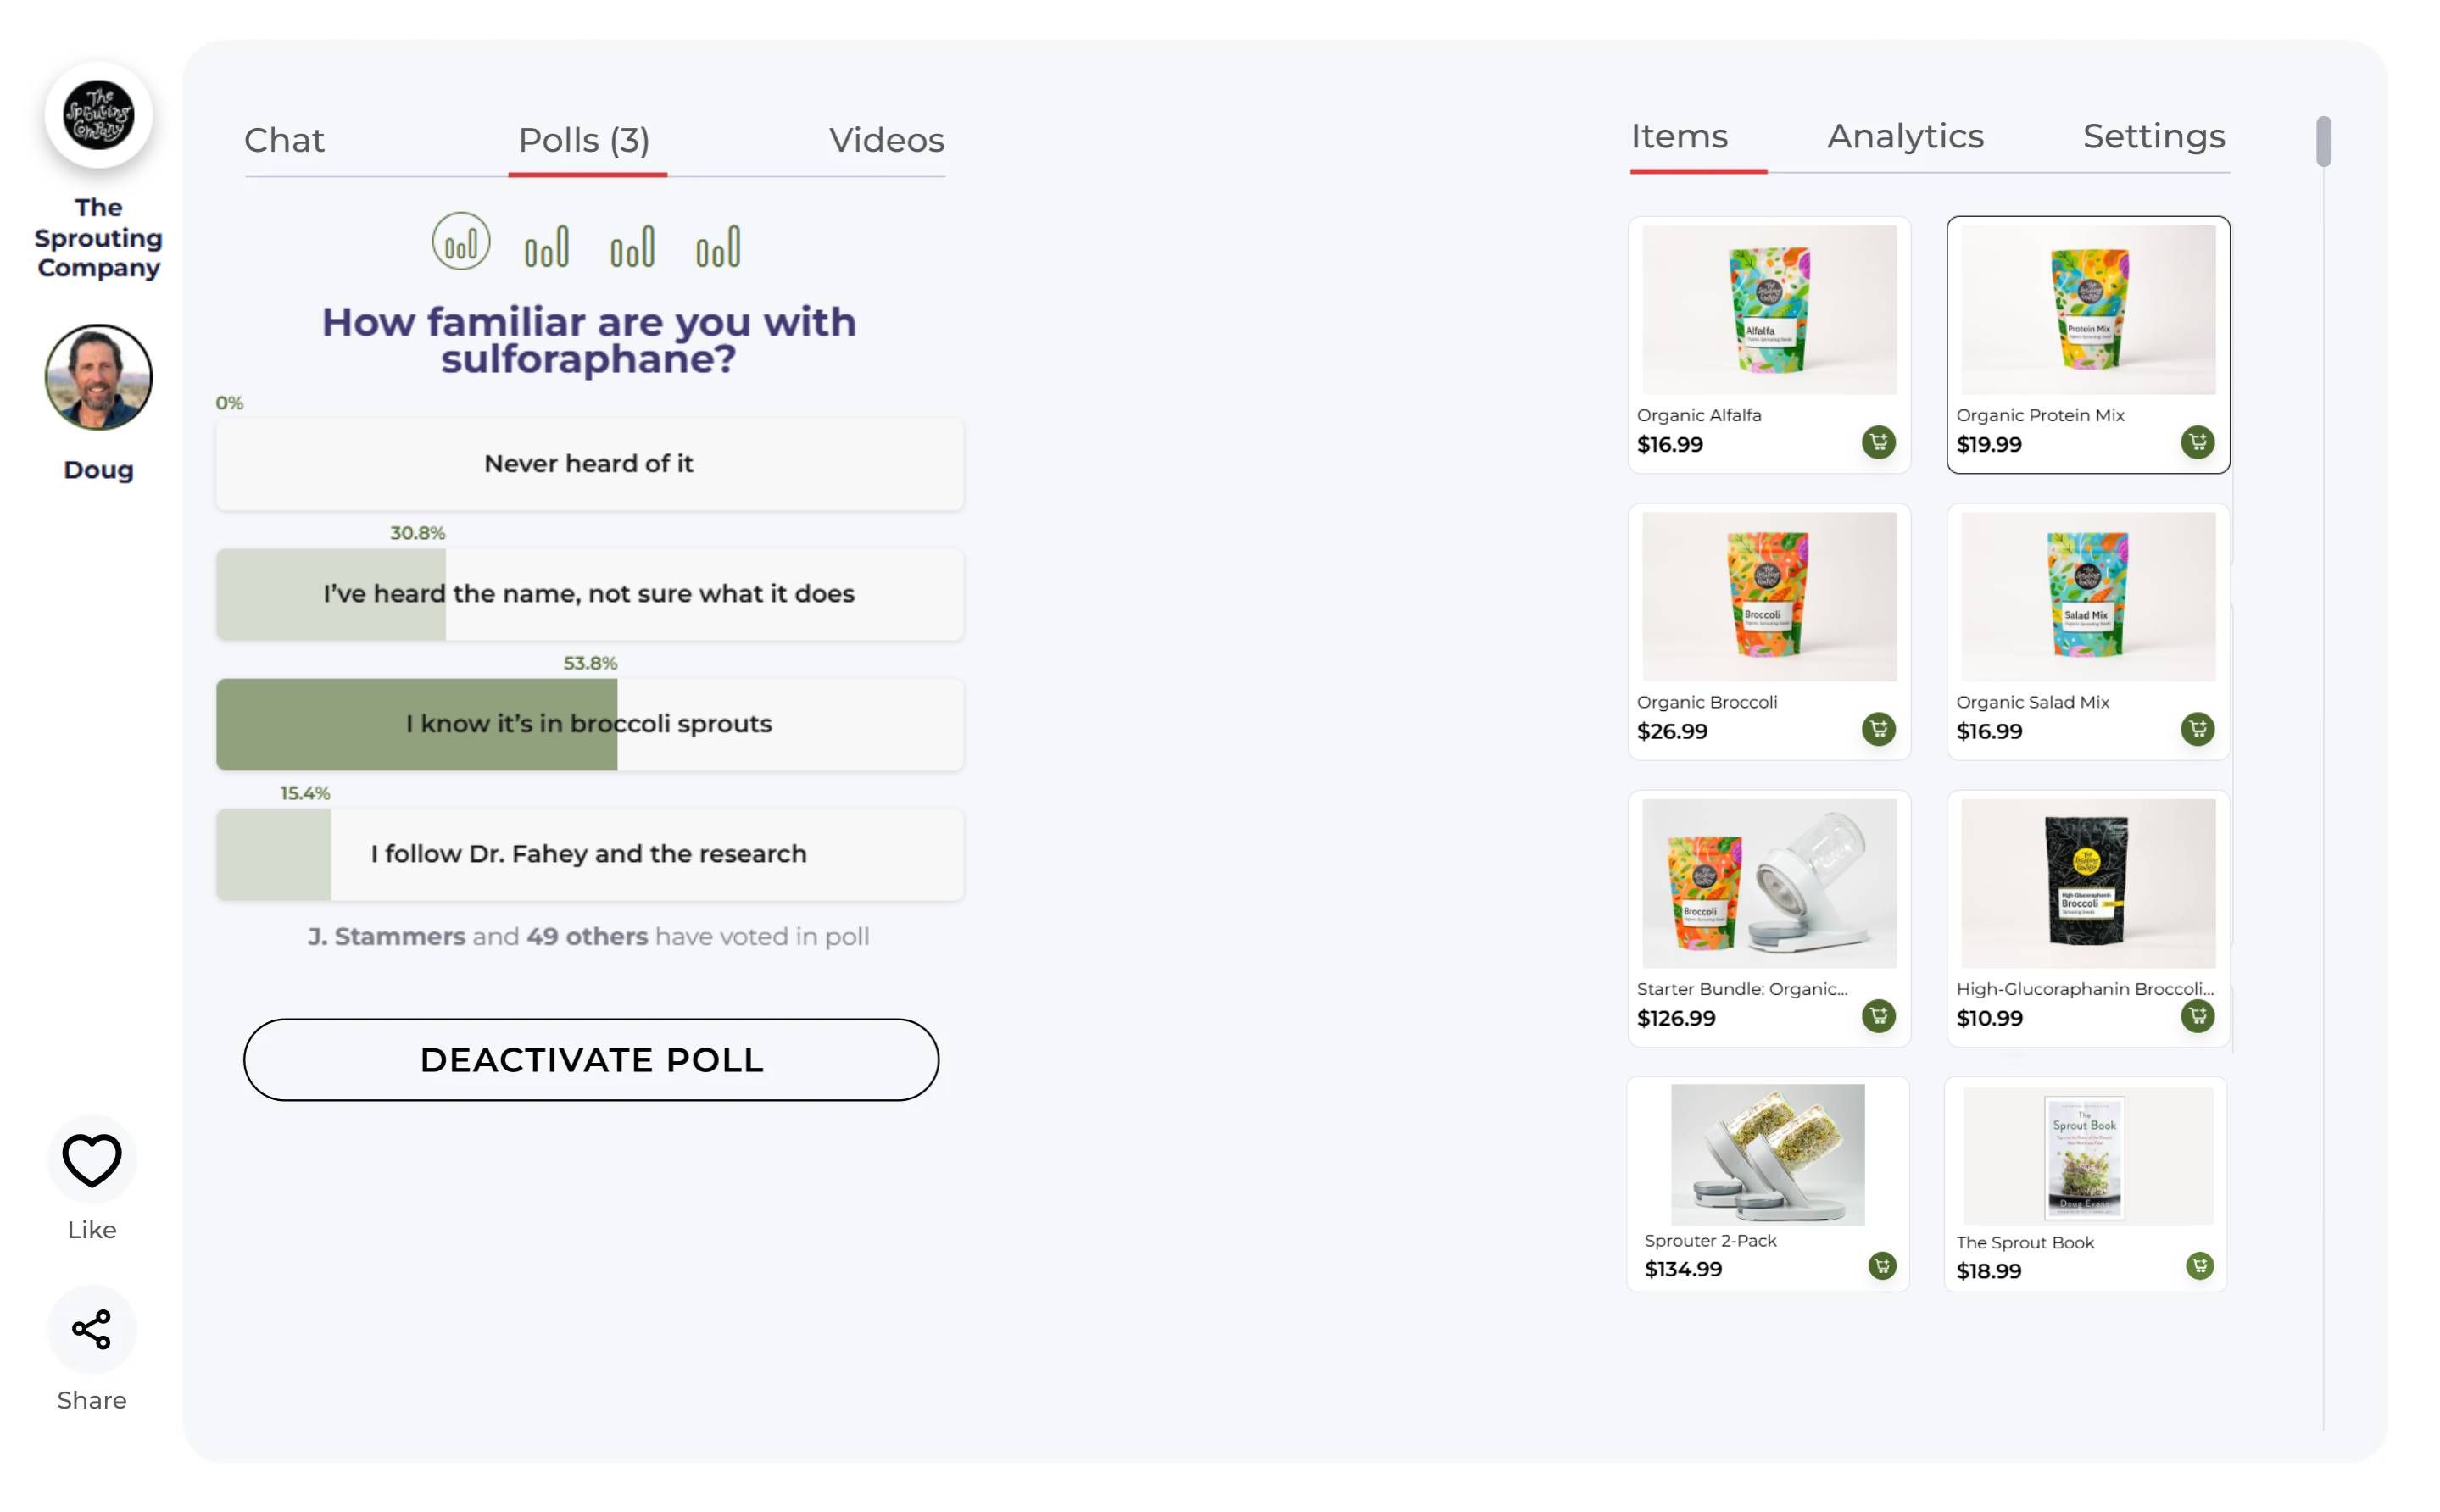
Task: Switch to the Chat tab
Action: click(284, 140)
